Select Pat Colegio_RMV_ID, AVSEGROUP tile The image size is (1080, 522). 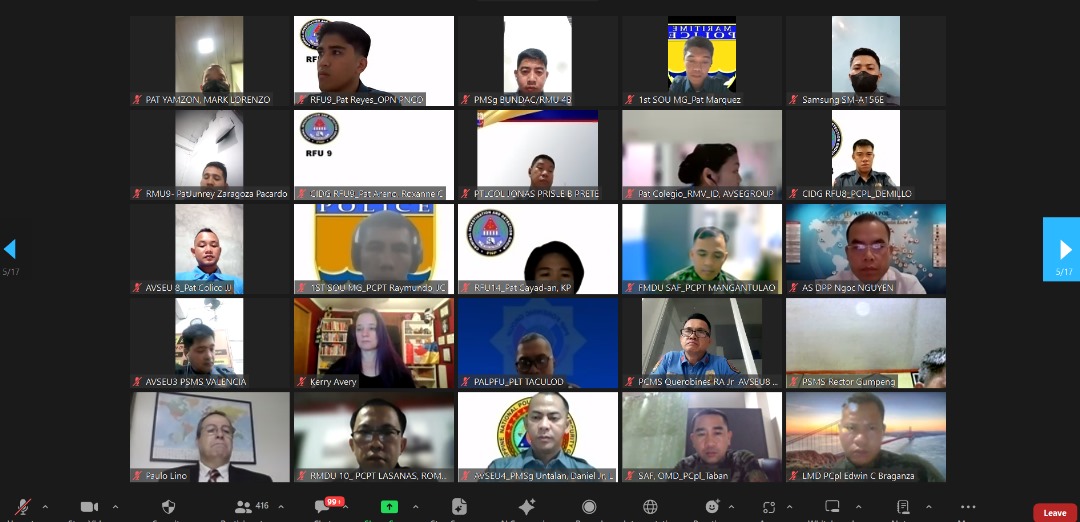click(702, 155)
